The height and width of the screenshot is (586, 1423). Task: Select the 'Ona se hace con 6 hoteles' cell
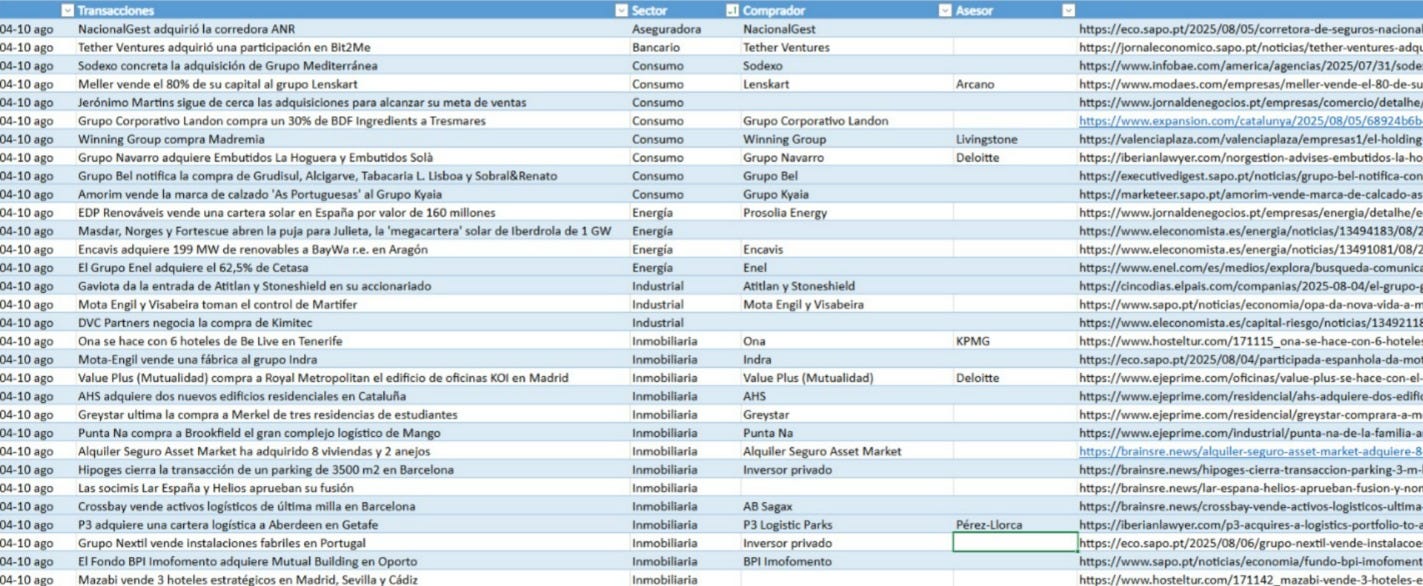pos(352,341)
